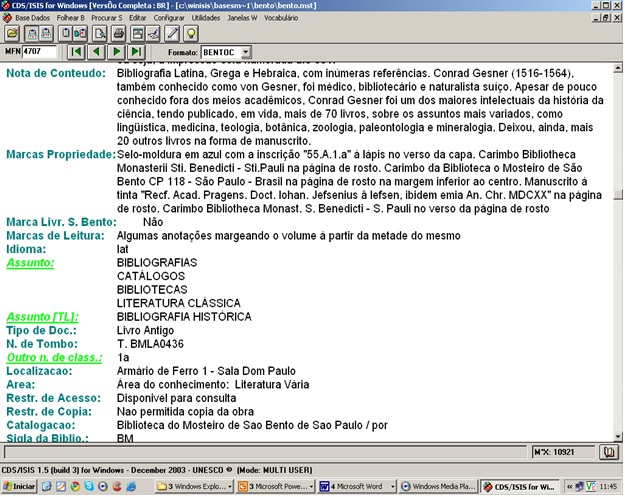Click the light bulb help icon
The height and width of the screenshot is (497, 625).
(191, 33)
